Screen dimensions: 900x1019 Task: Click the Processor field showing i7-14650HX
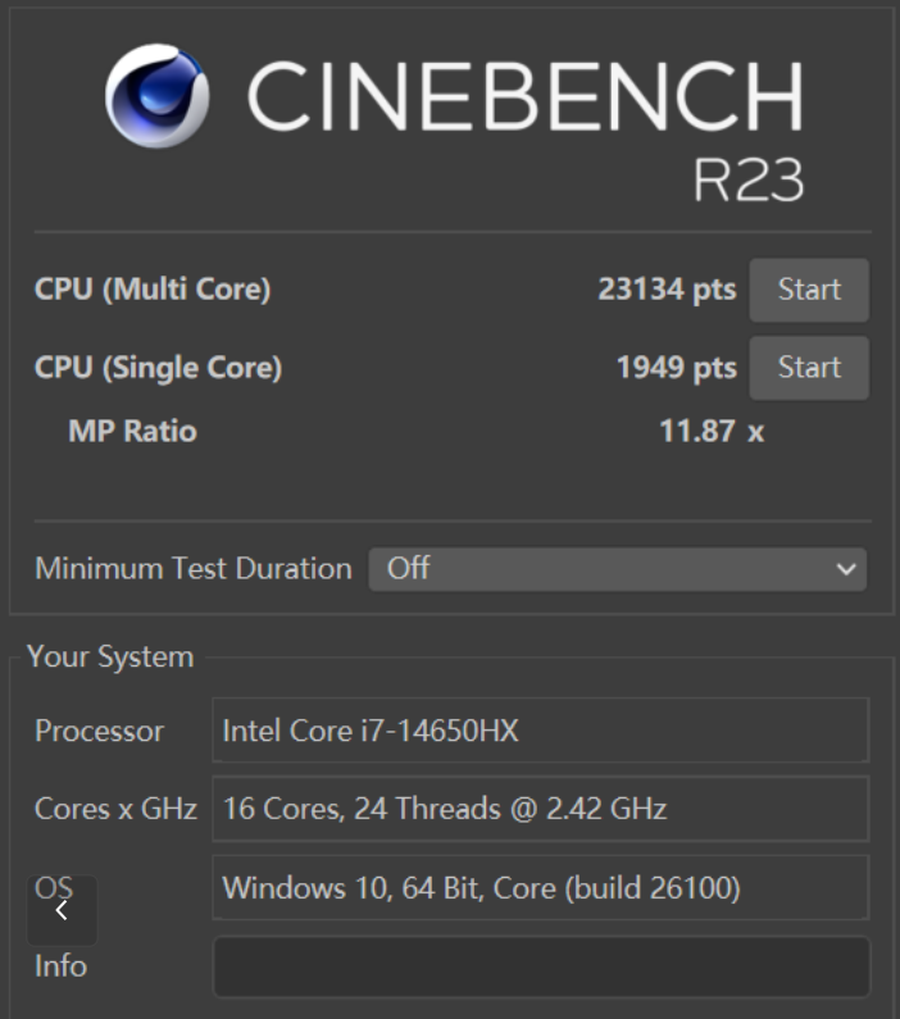(x=540, y=731)
